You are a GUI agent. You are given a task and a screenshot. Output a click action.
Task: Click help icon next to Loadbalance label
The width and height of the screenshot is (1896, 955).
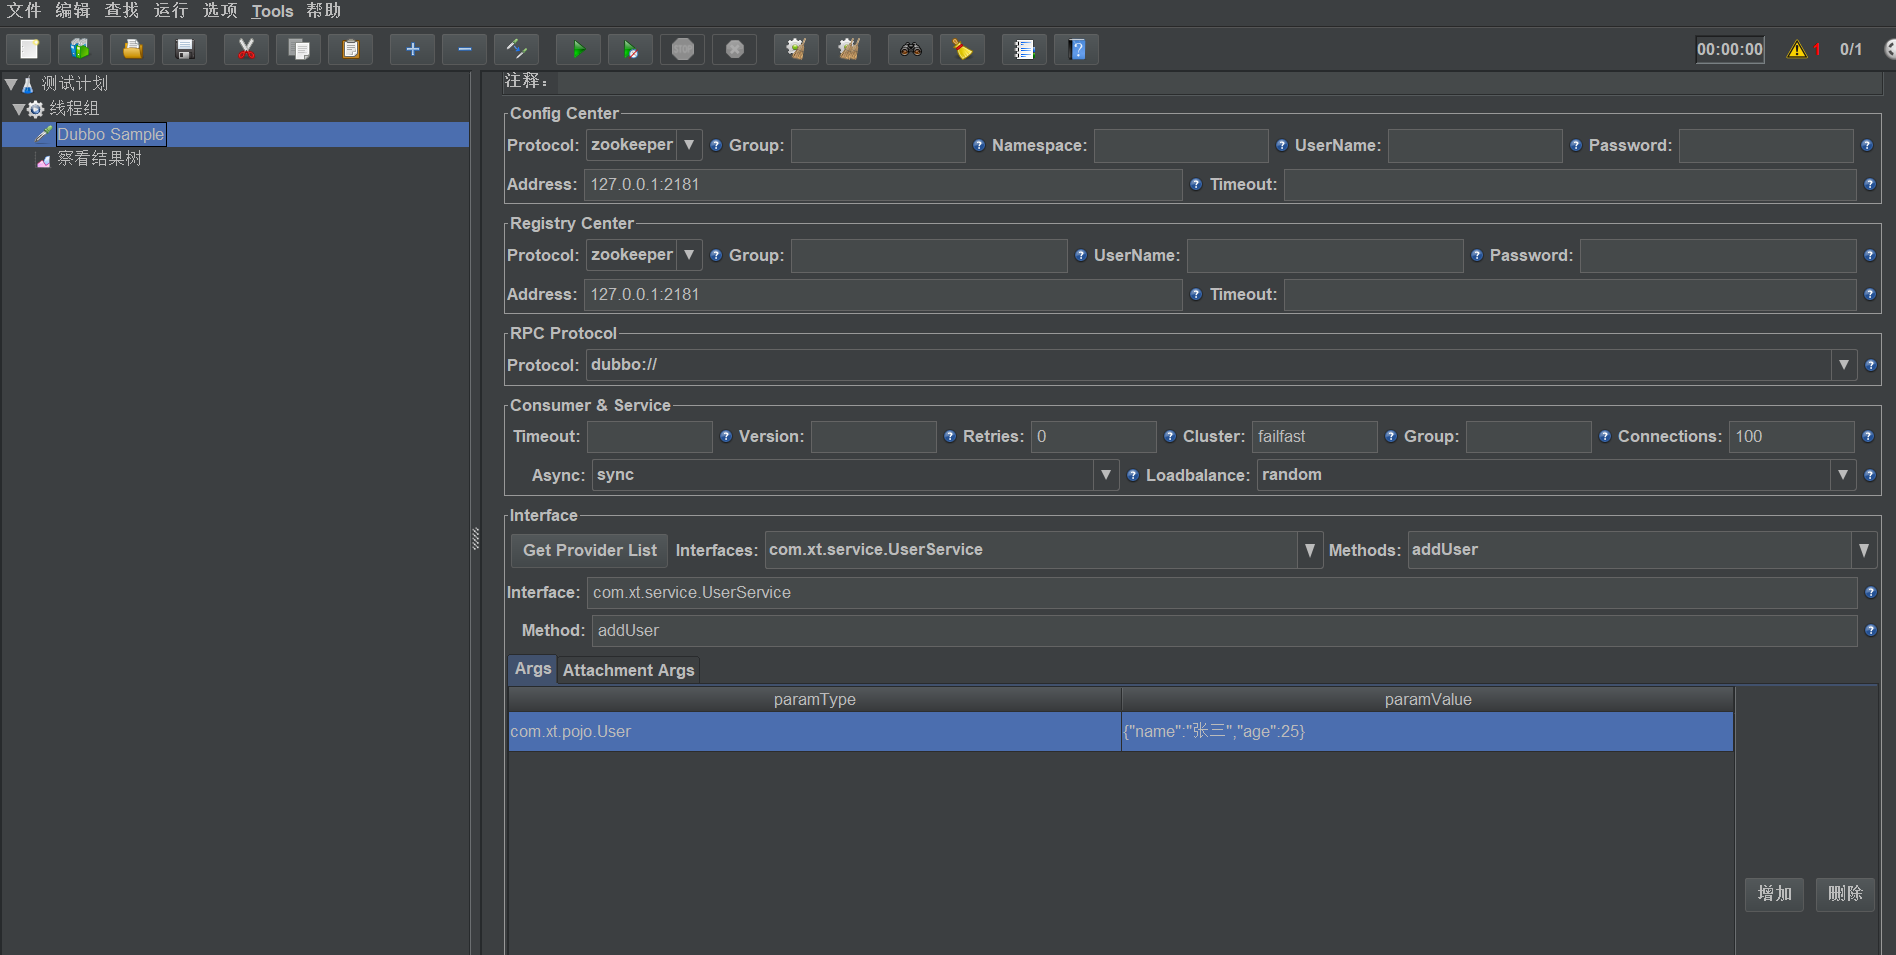tap(1133, 475)
